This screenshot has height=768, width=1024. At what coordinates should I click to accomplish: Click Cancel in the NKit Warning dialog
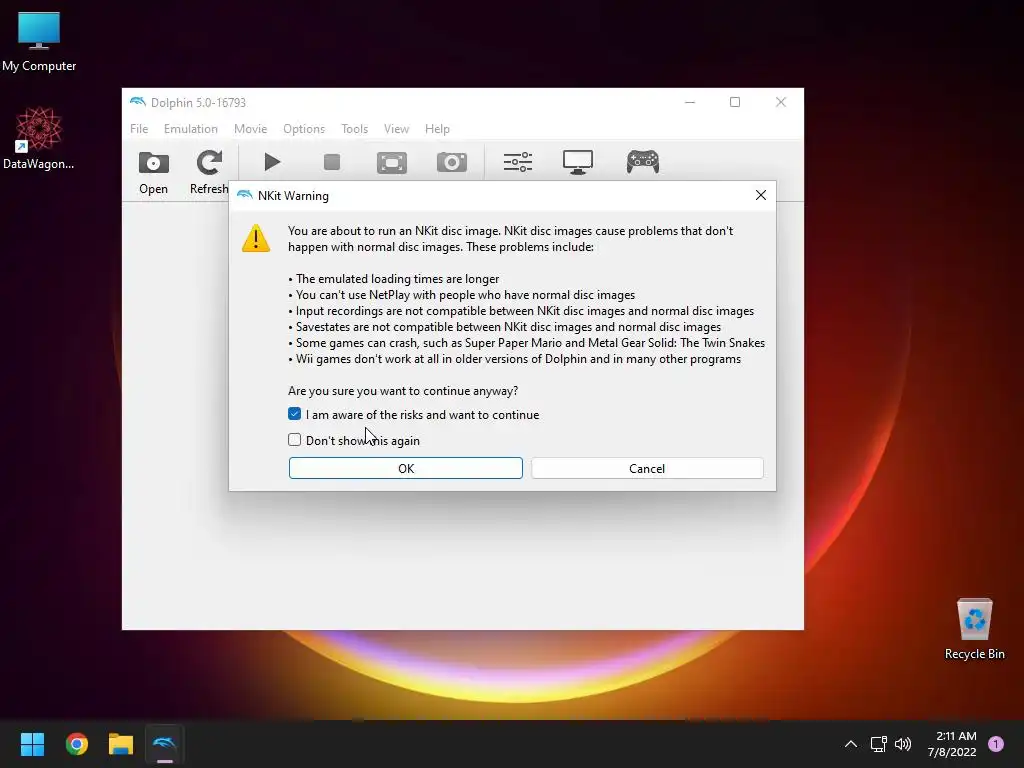point(647,468)
